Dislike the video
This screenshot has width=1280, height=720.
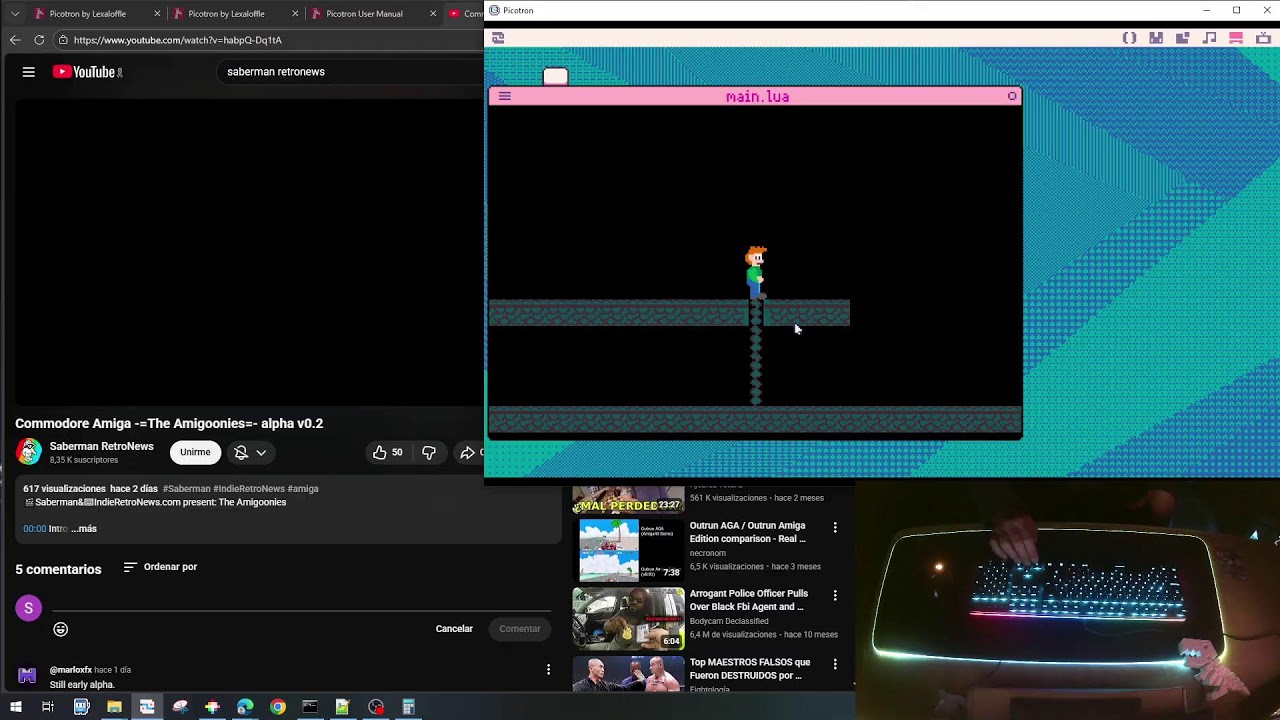[429, 453]
